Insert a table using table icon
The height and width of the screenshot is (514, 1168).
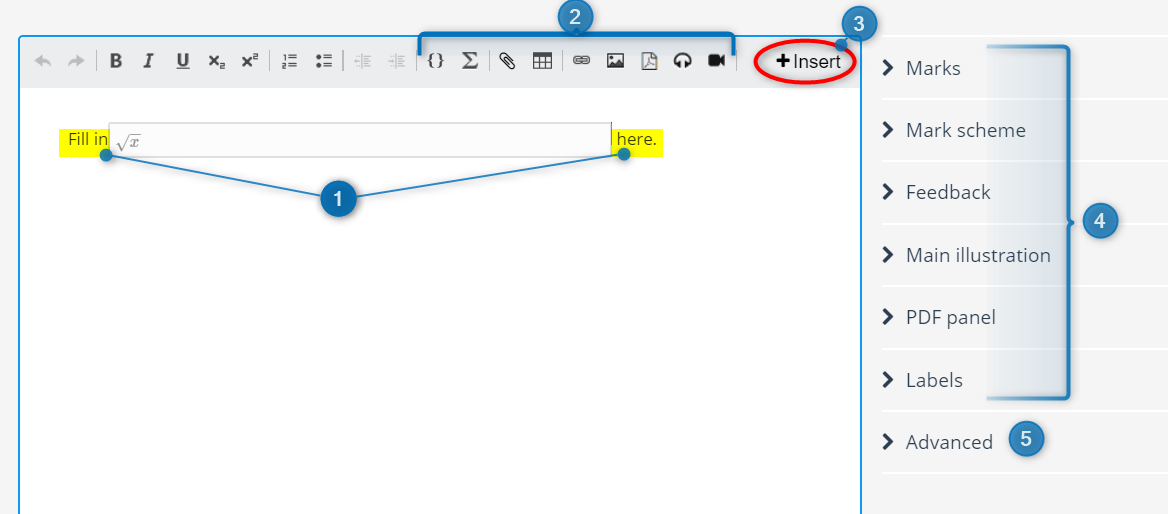(542, 62)
